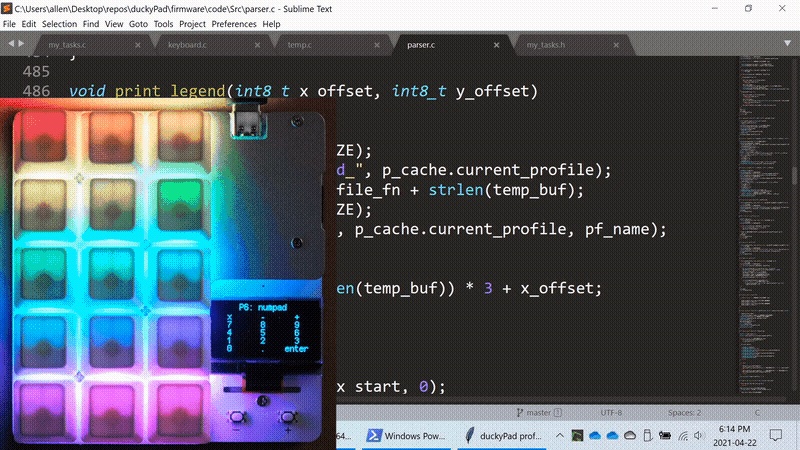Open the Preferences menu
800x450 pixels.
(233, 23)
